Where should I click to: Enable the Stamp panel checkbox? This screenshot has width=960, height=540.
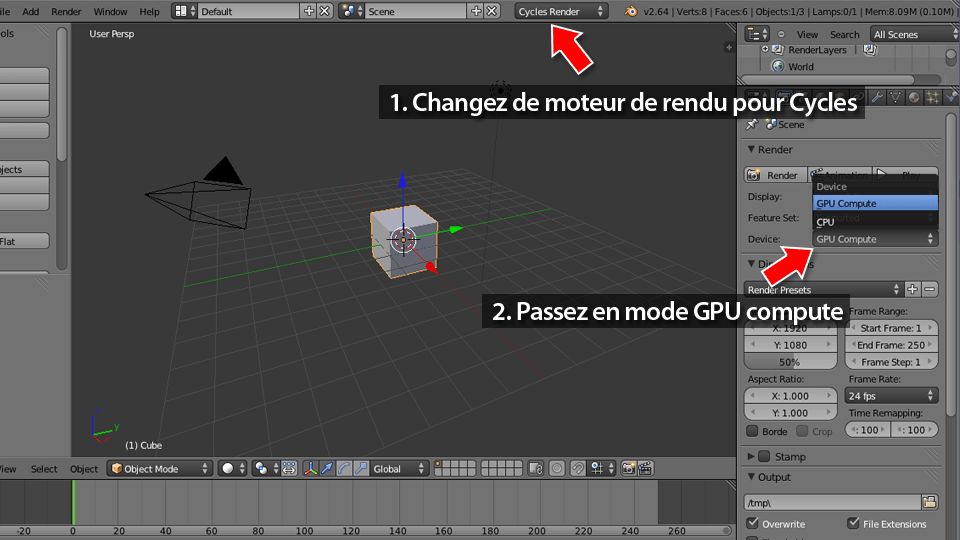click(764, 456)
